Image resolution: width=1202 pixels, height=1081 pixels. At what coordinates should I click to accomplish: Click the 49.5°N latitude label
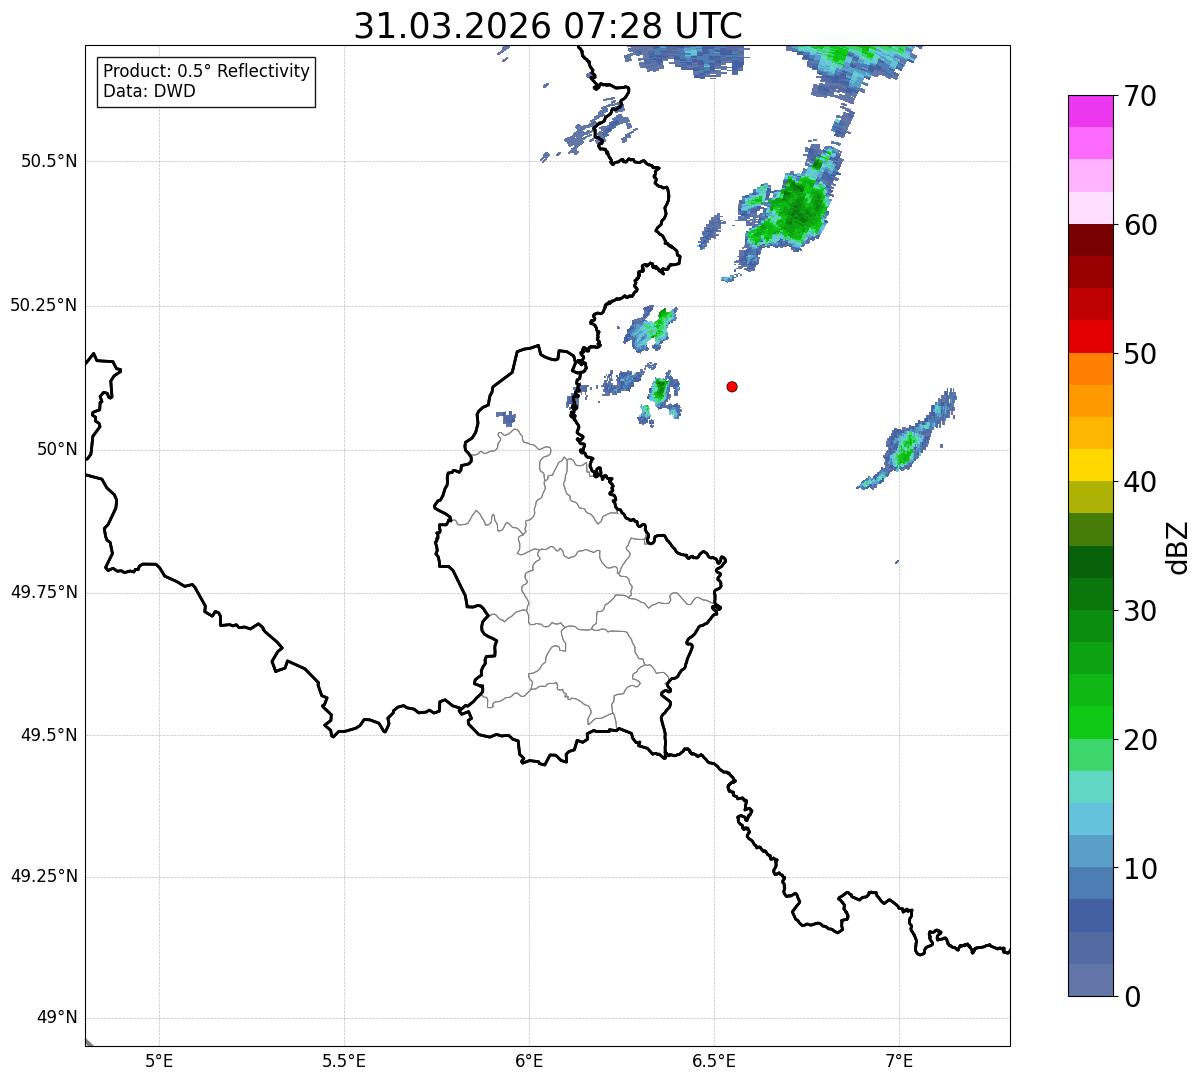click(49, 735)
